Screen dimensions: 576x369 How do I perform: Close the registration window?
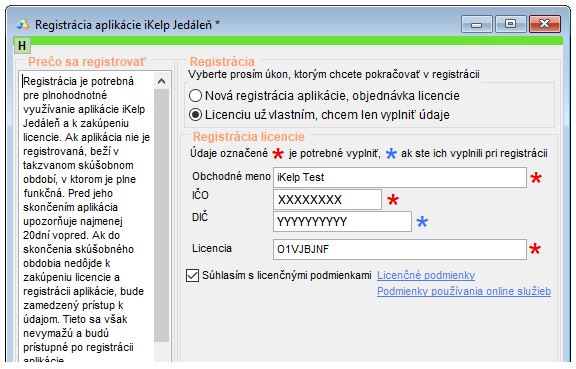(544, 24)
